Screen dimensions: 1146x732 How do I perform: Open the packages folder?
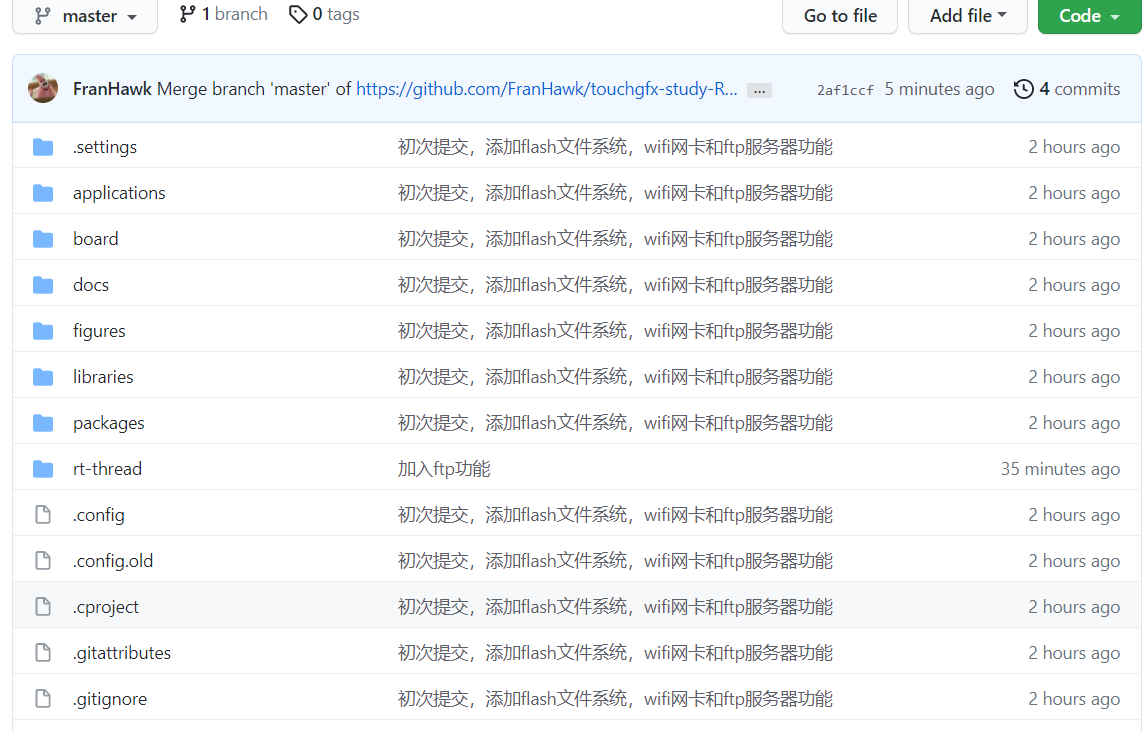point(109,423)
